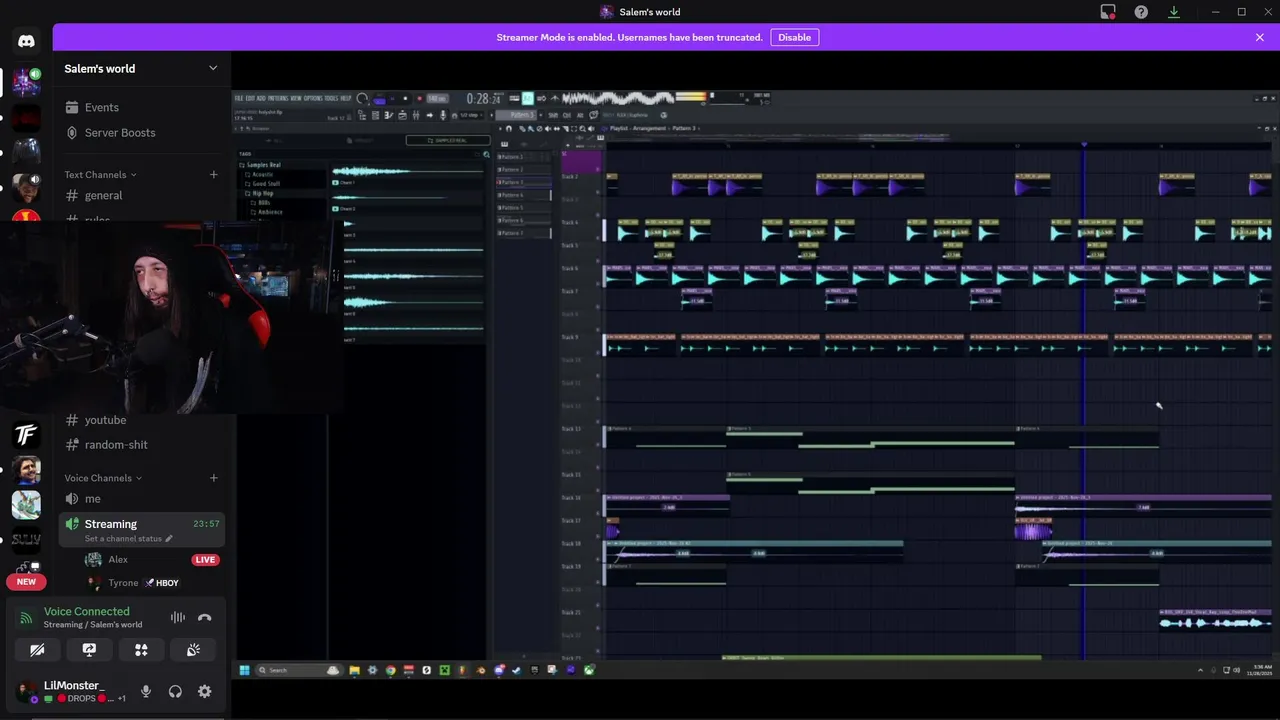The image size is (1280, 720).
Task: Open File Explorer in streamed taskbar
Action: coord(354,670)
